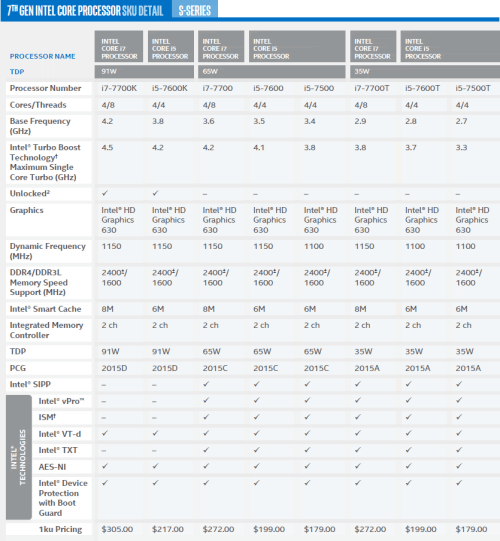
Task: Select the S-SERIES tab
Action: point(195,10)
